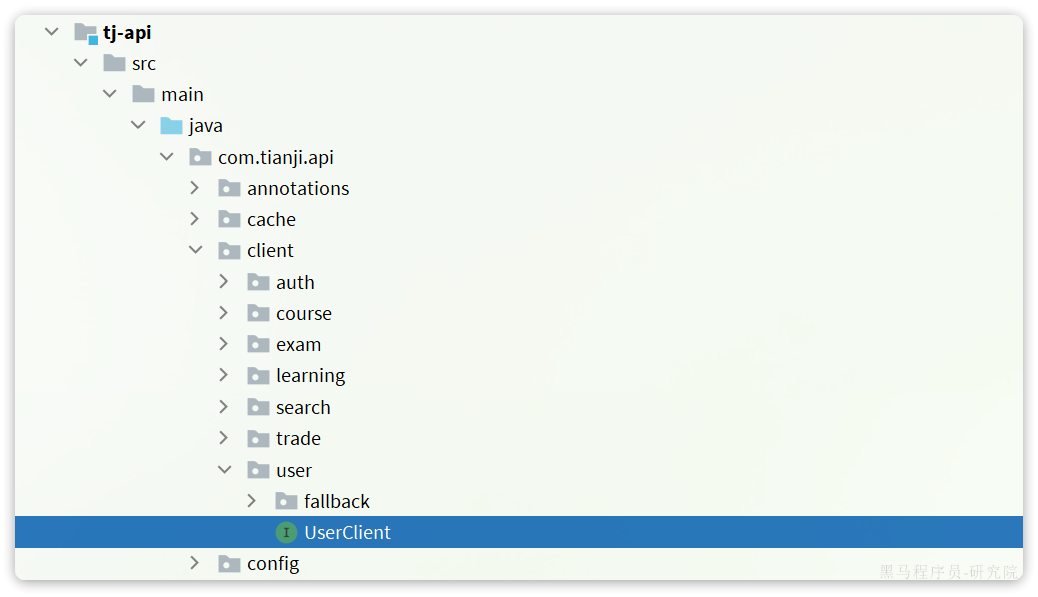This screenshot has height=597, width=1038.
Task: Collapse the tj-api root node chevron
Action: [52, 32]
